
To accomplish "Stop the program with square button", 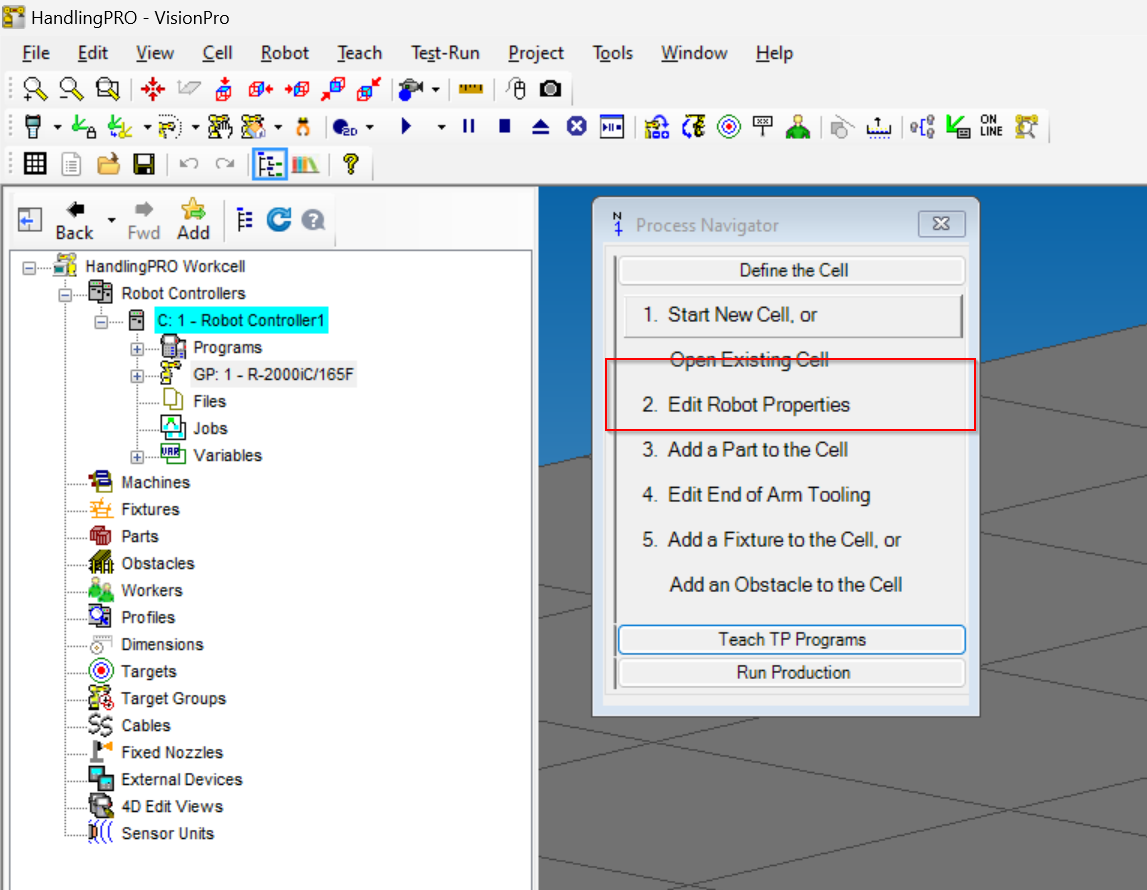I will [x=505, y=127].
